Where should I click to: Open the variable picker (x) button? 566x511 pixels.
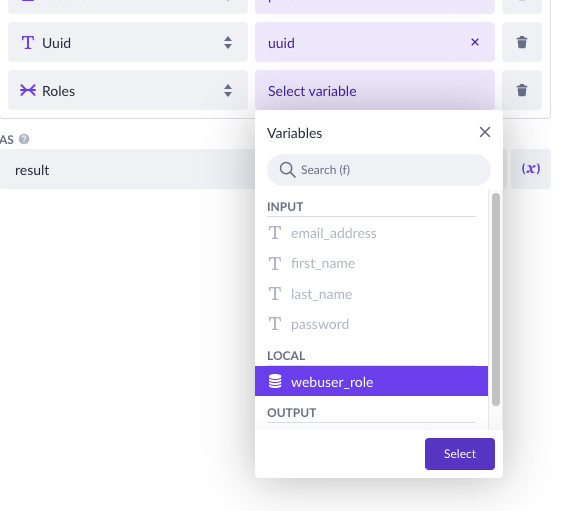[x=531, y=169]
